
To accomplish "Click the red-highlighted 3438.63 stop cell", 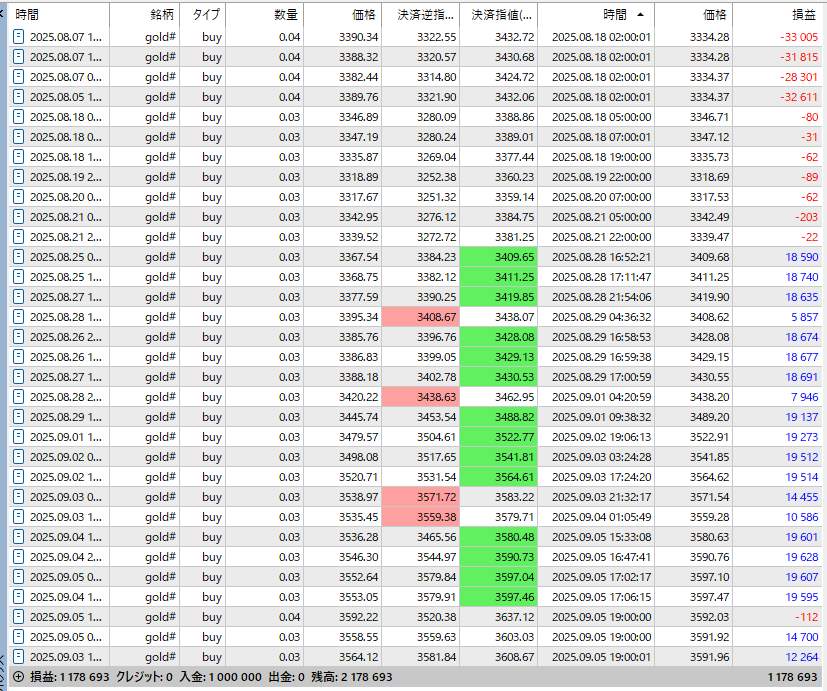I will pyautogui.click(x=421, y=397).
